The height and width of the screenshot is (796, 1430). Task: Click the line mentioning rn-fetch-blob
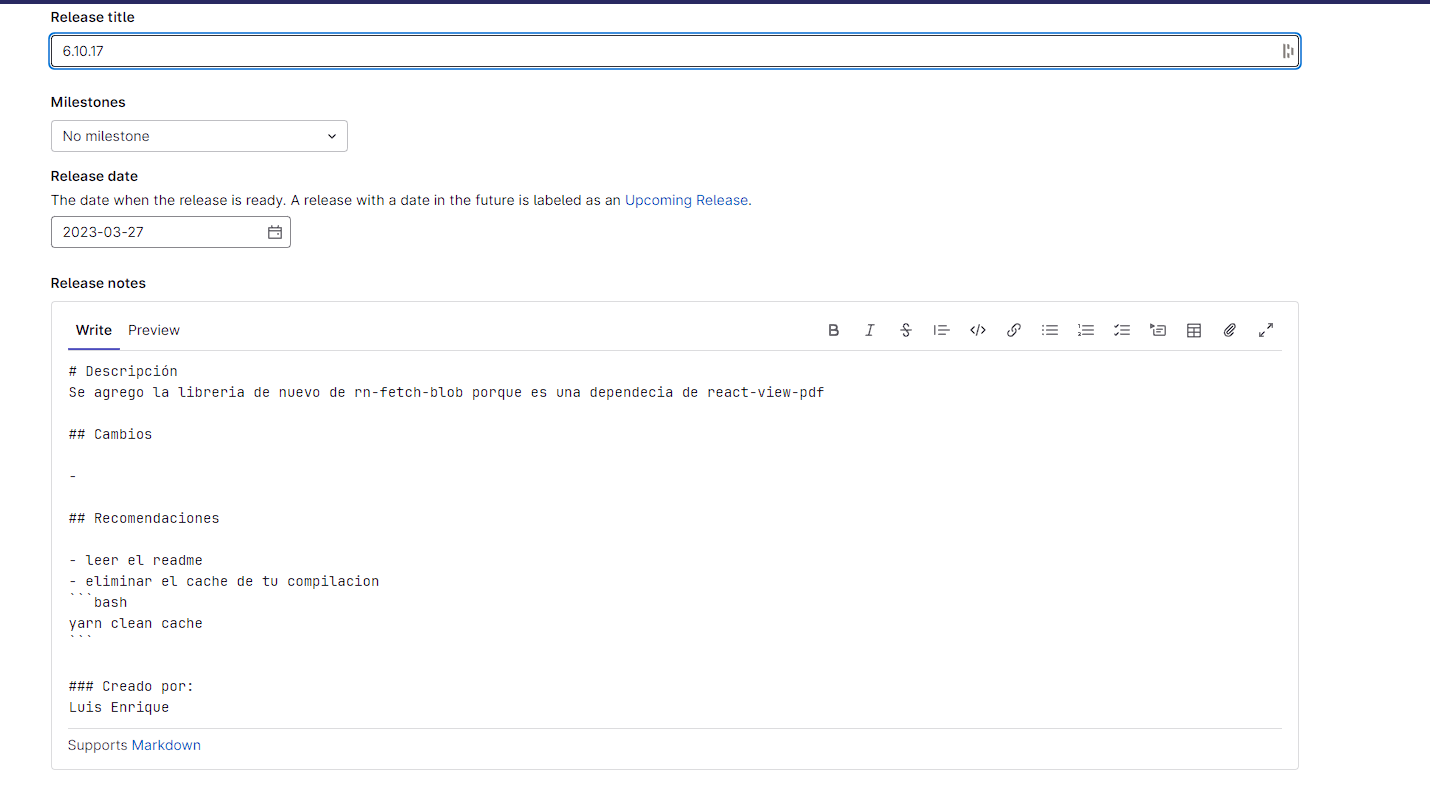(447, 392)
